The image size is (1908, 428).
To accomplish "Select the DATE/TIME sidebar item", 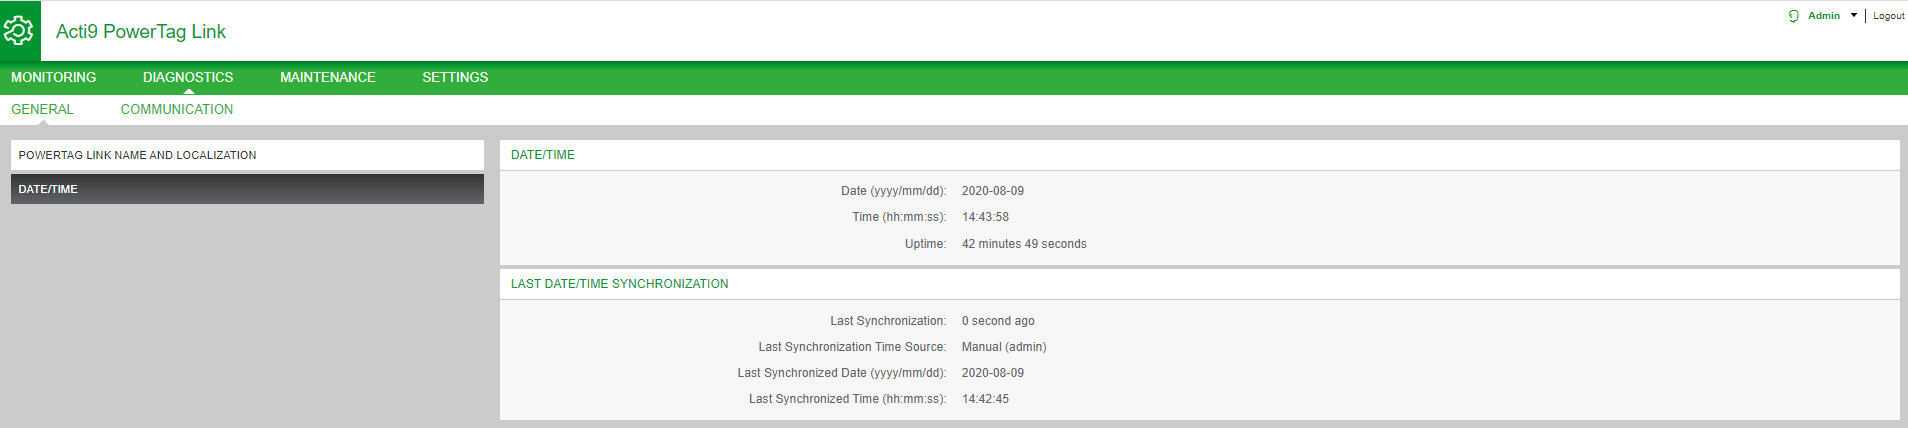I will pyautogui.click(x=247, y=189).
